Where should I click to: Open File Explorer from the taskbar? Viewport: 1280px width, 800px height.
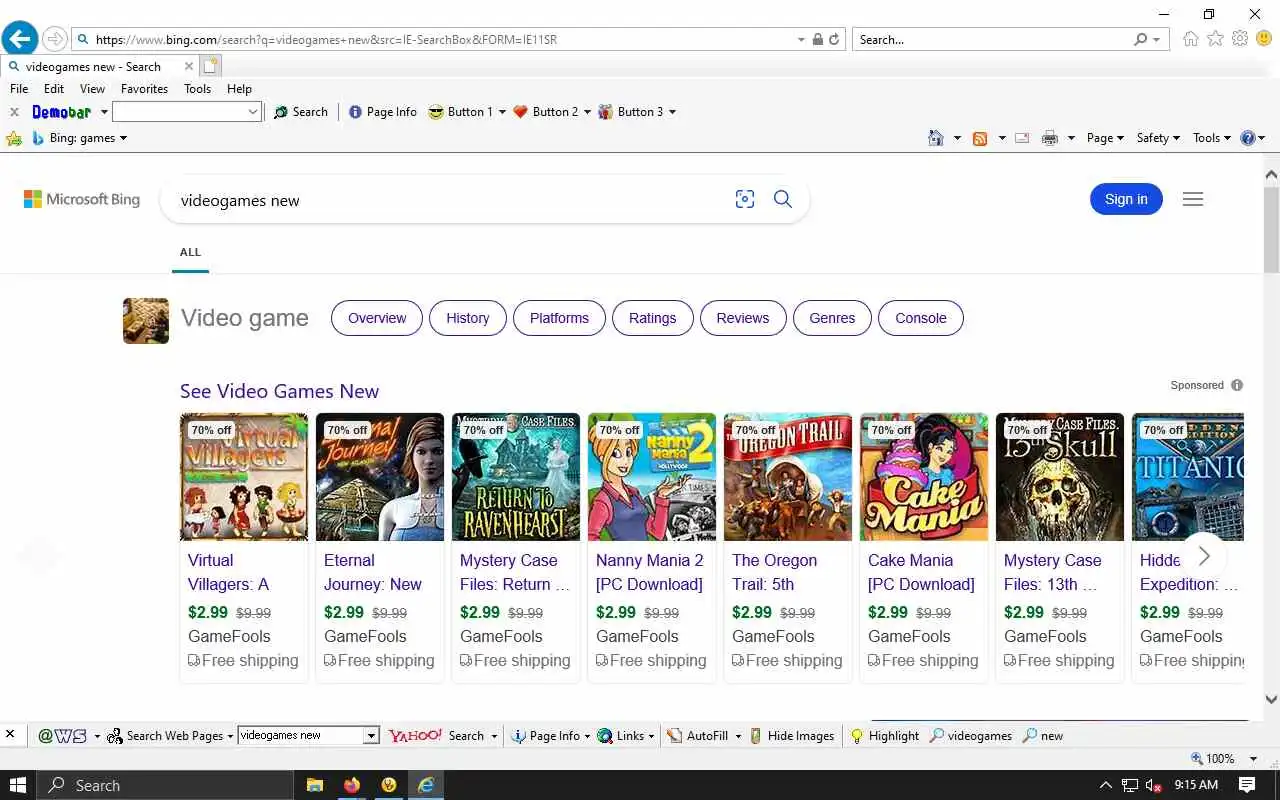tap(314, 785)
